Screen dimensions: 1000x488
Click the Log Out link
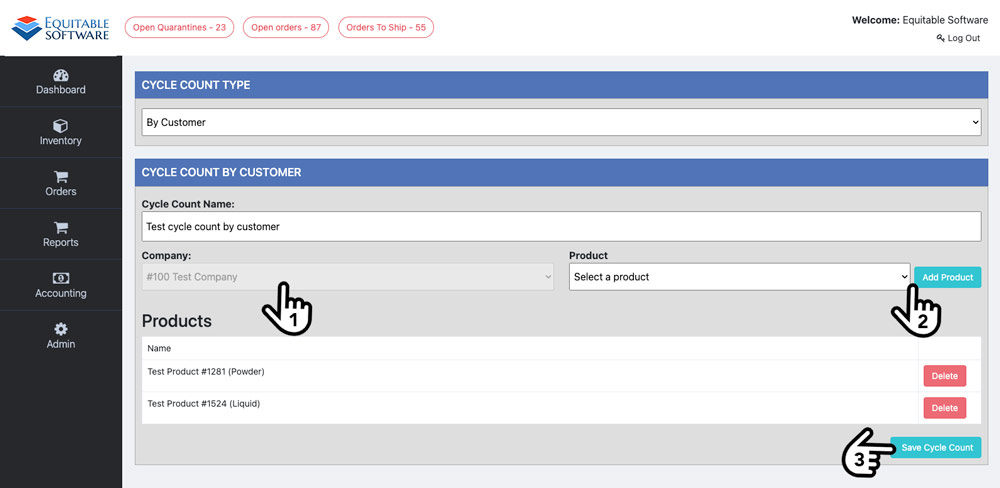point(964,38)
